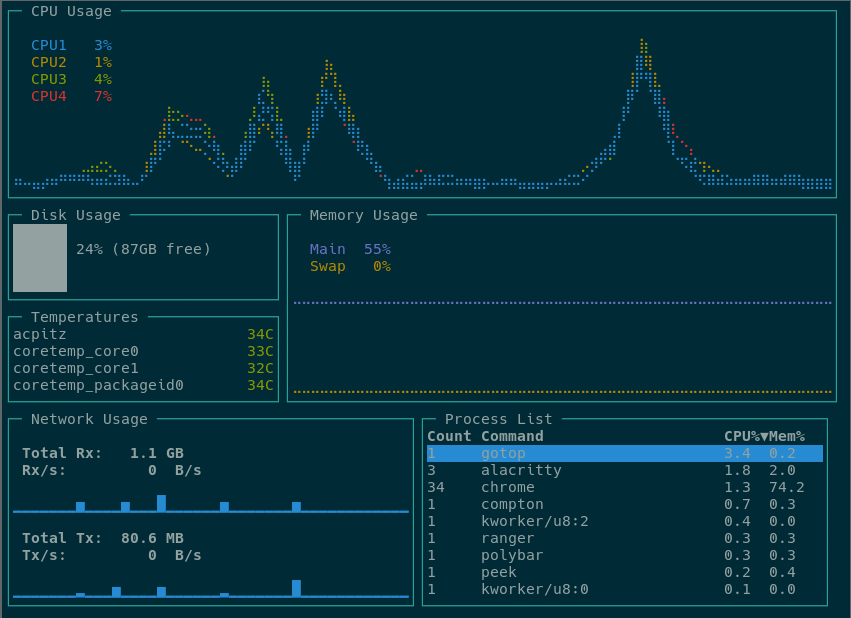Click the Command column header
Viewport: 851px width, 618px height.
[512, 436]
